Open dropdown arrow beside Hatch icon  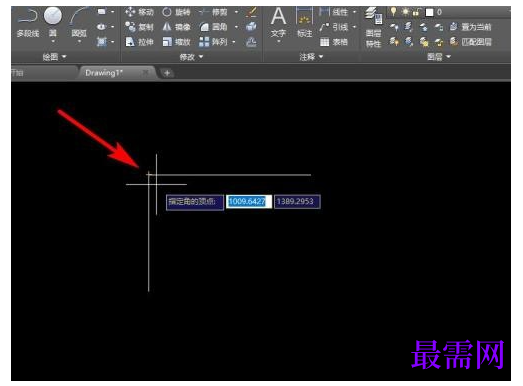[x=112, y=42]
